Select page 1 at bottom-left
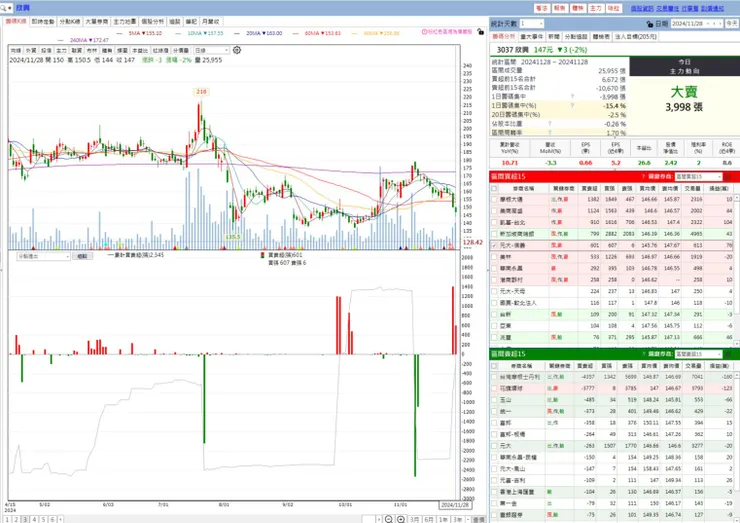Screen dimensions: 740x523 [7, 519]
